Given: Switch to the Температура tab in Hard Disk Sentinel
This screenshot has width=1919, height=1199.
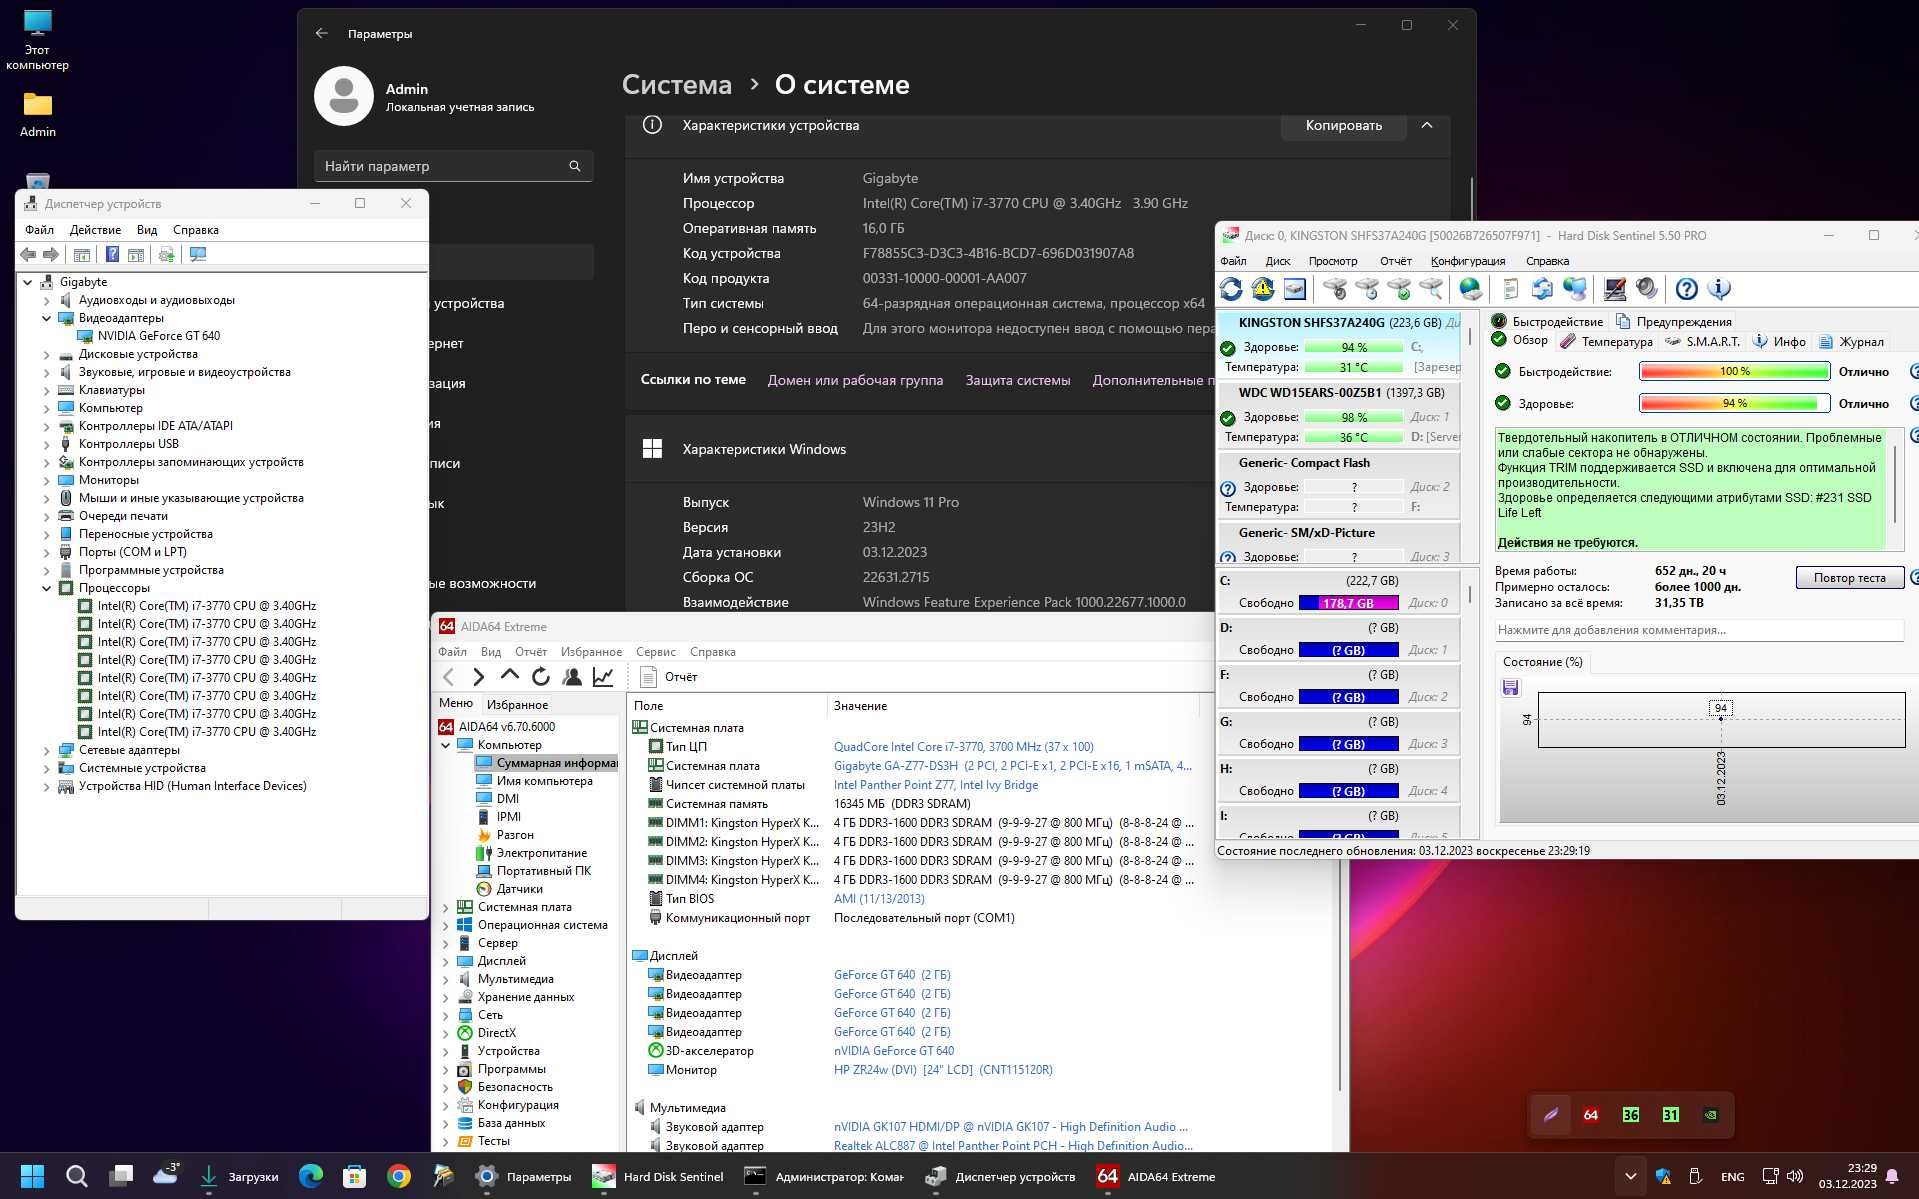Looking at the screenshot, I should 1607,342.
